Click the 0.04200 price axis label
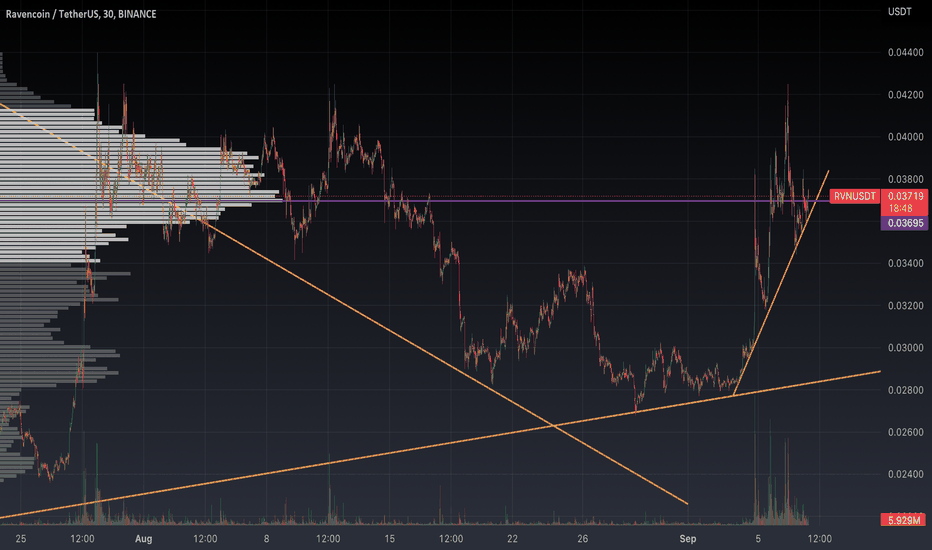Viewport: 932px width, 550px height. 905,95
